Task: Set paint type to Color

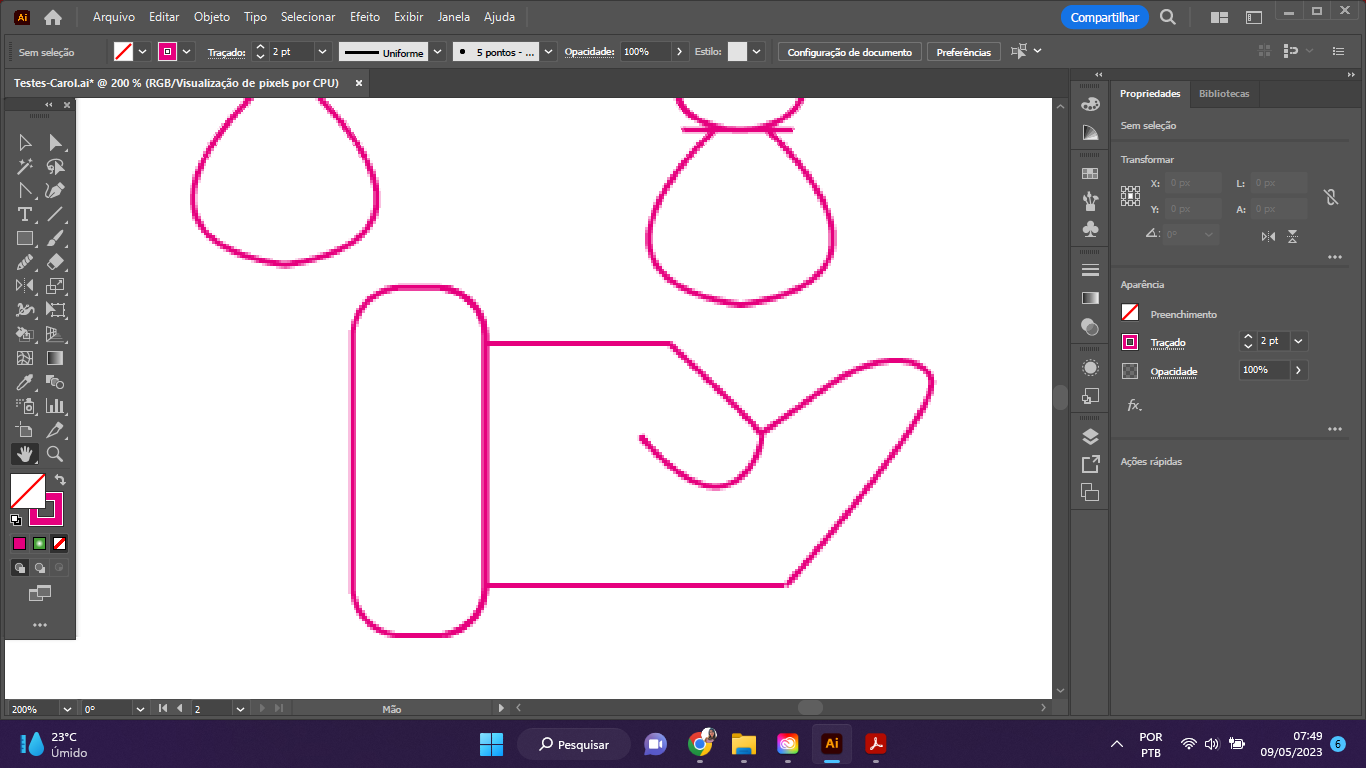Action: coord(19,543)
